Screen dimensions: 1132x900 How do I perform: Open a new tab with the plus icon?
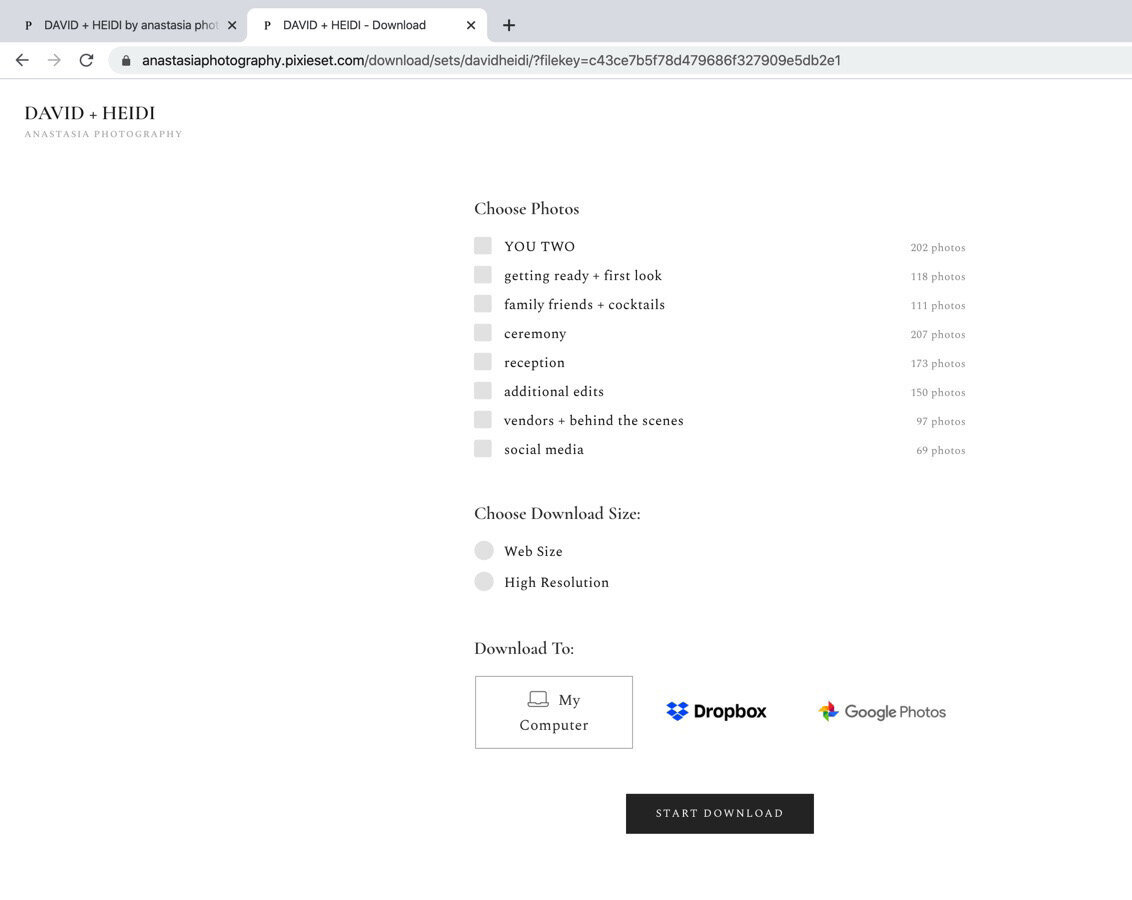click(509, 25)
